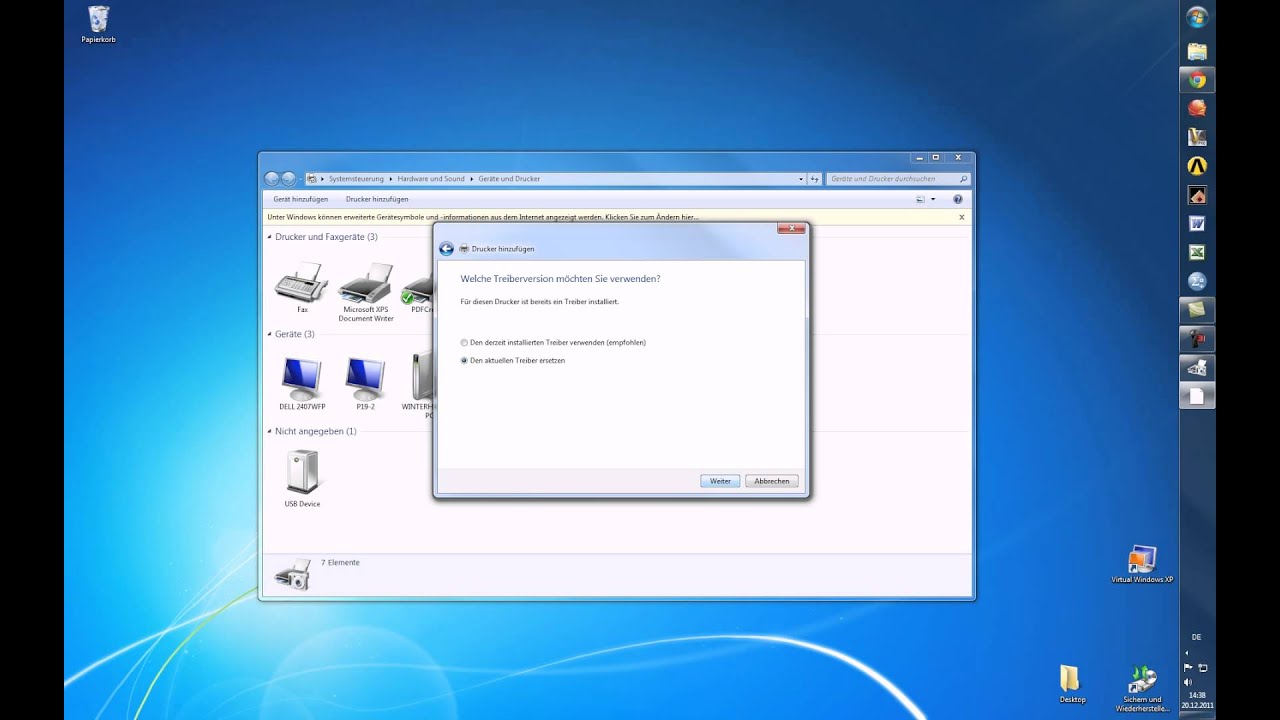Open the Action Center flag icon
Image resolution: width=1280 pixels, height=720 pixels.
pyautogui.click(x=1188, y=667)
